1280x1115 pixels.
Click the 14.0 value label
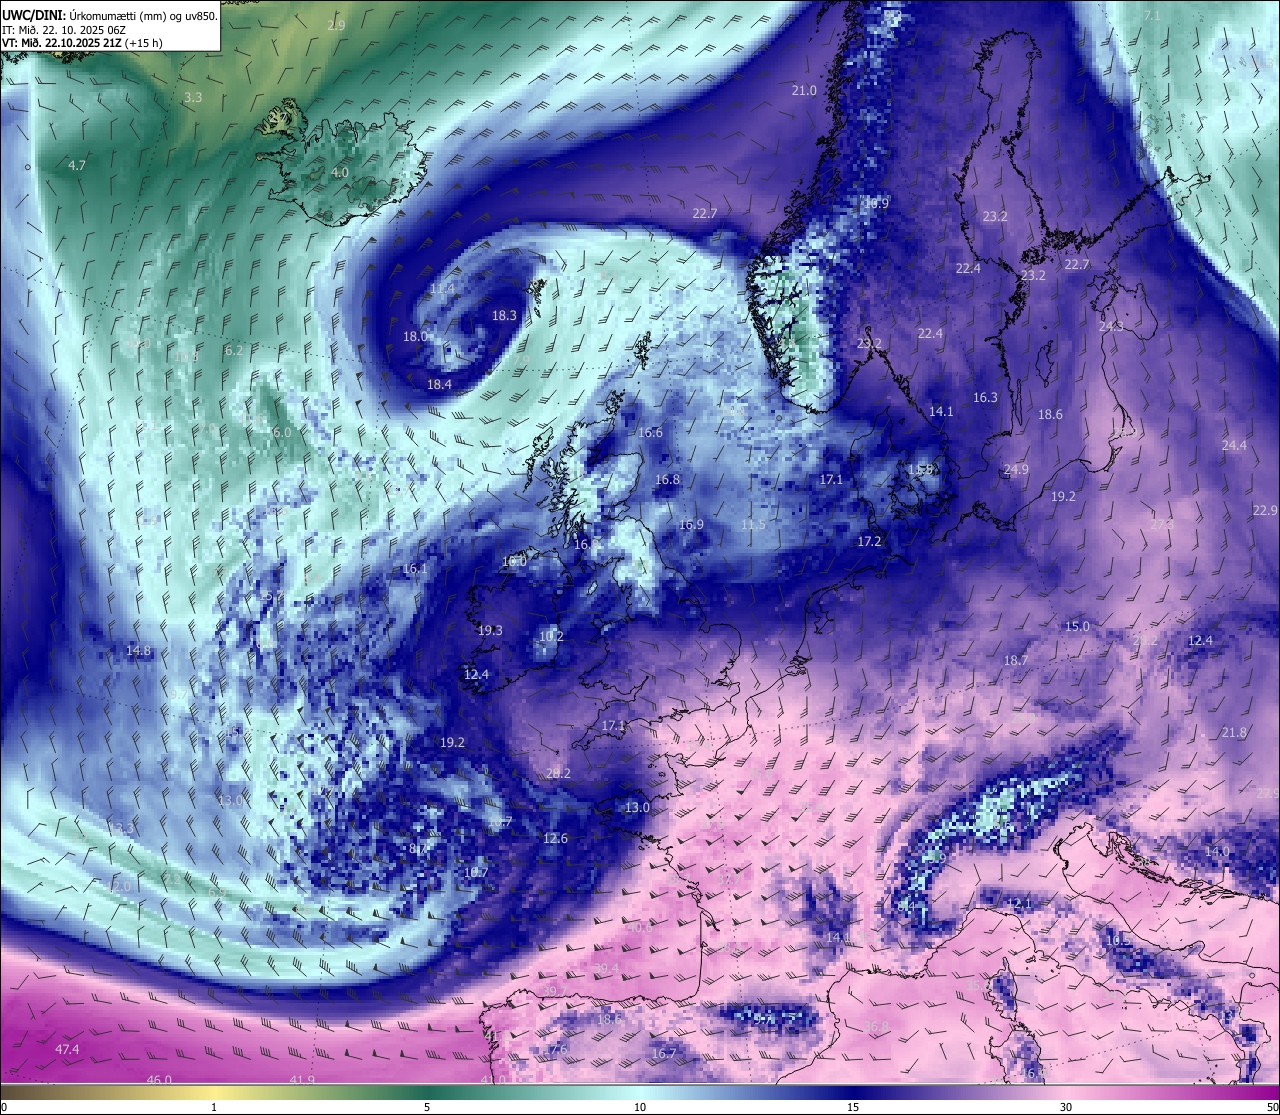tap(1217, 852)
